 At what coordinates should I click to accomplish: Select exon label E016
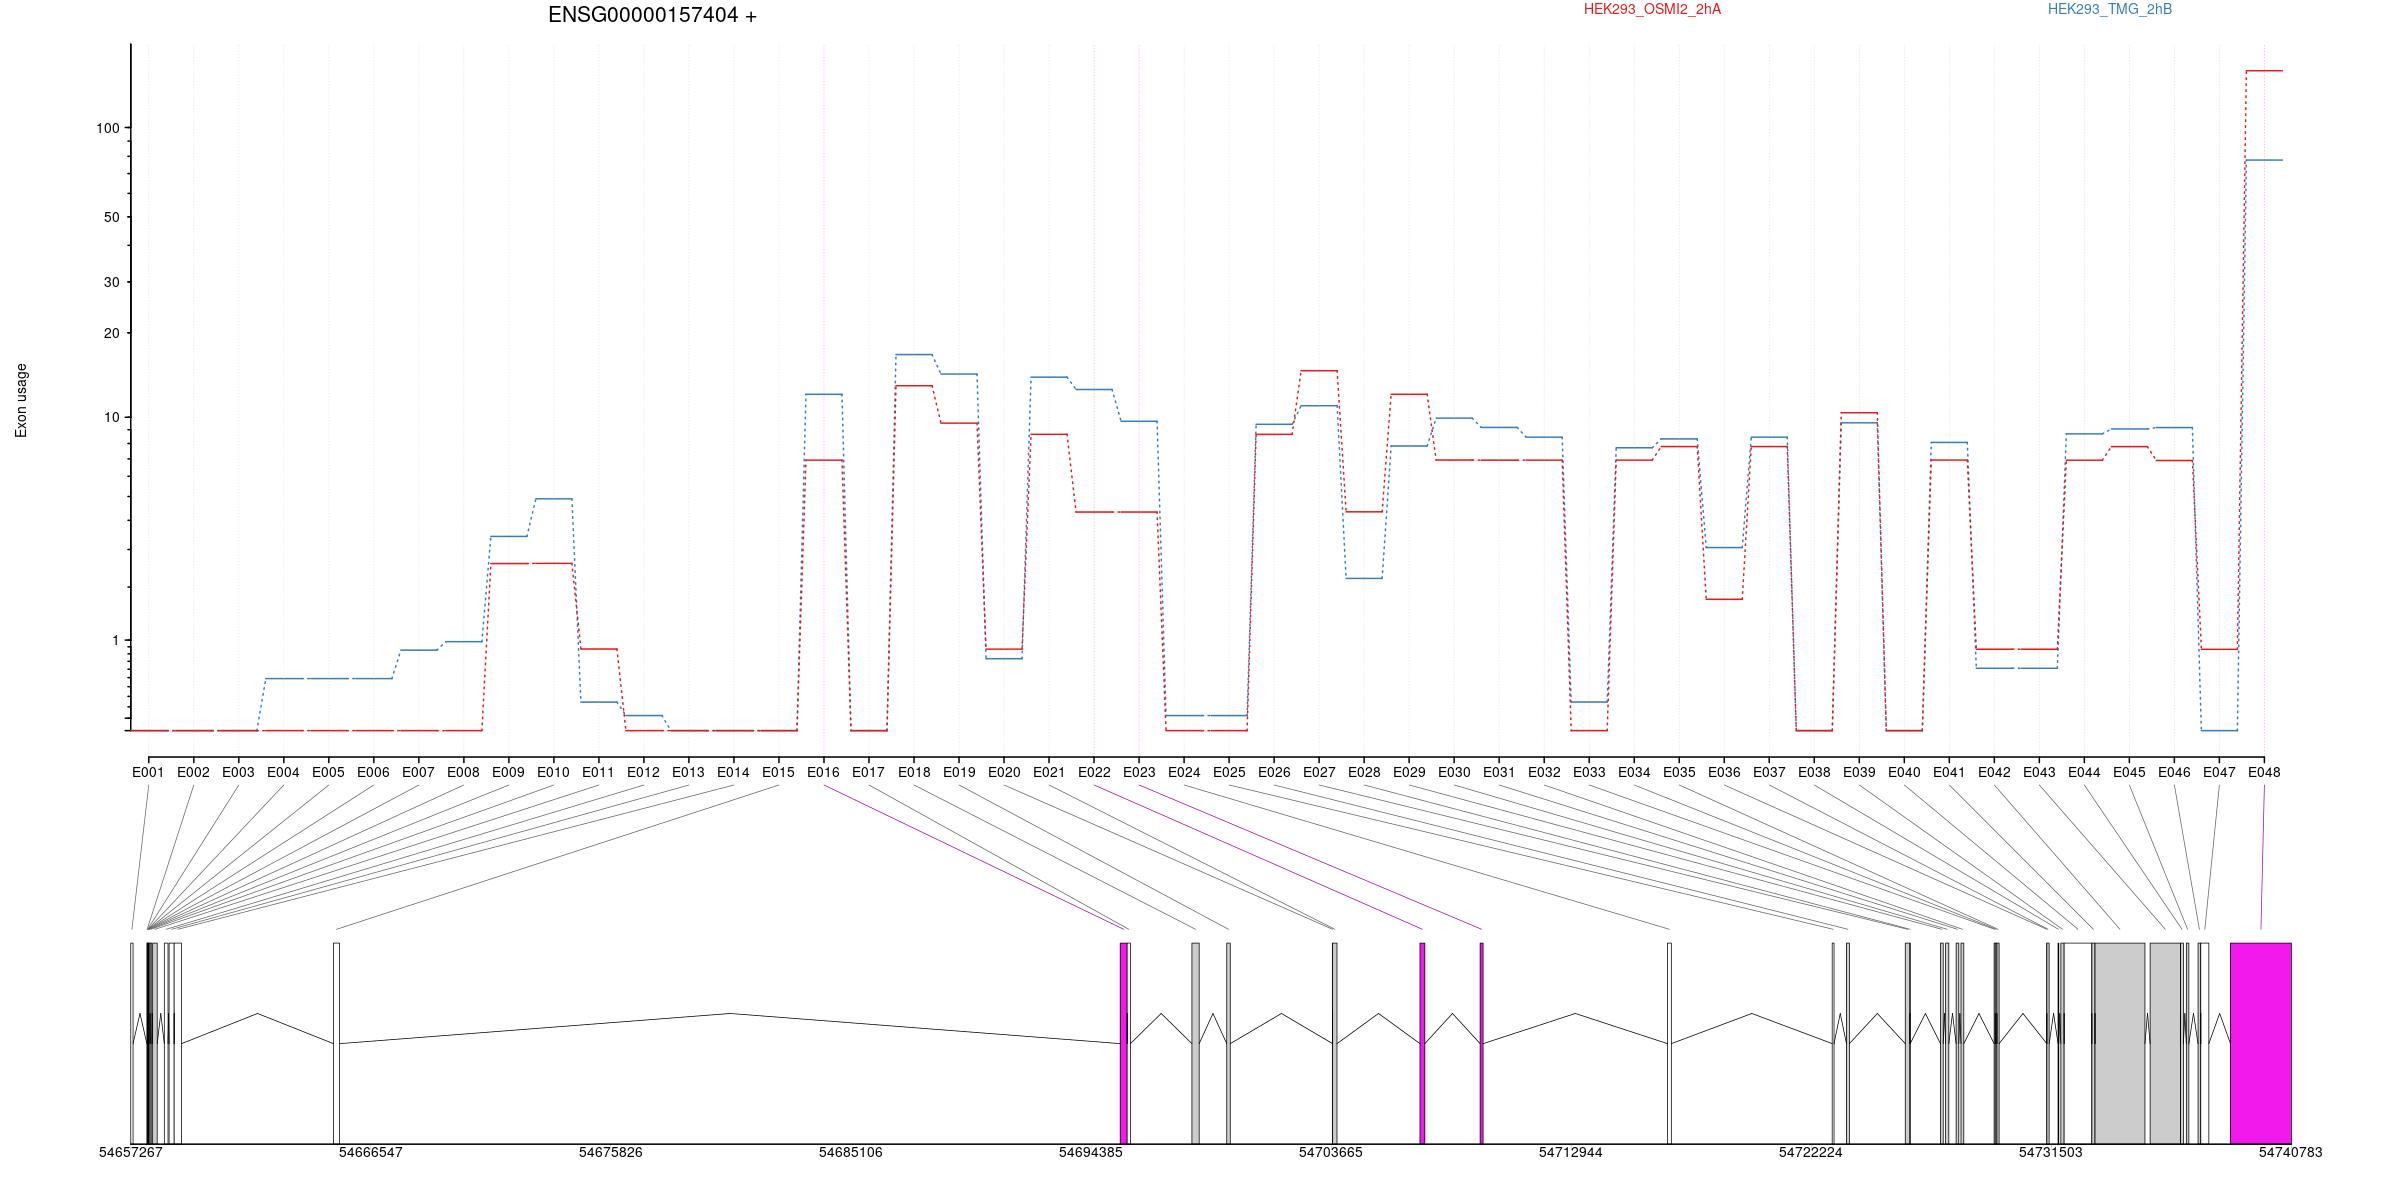tap(823, 772)
